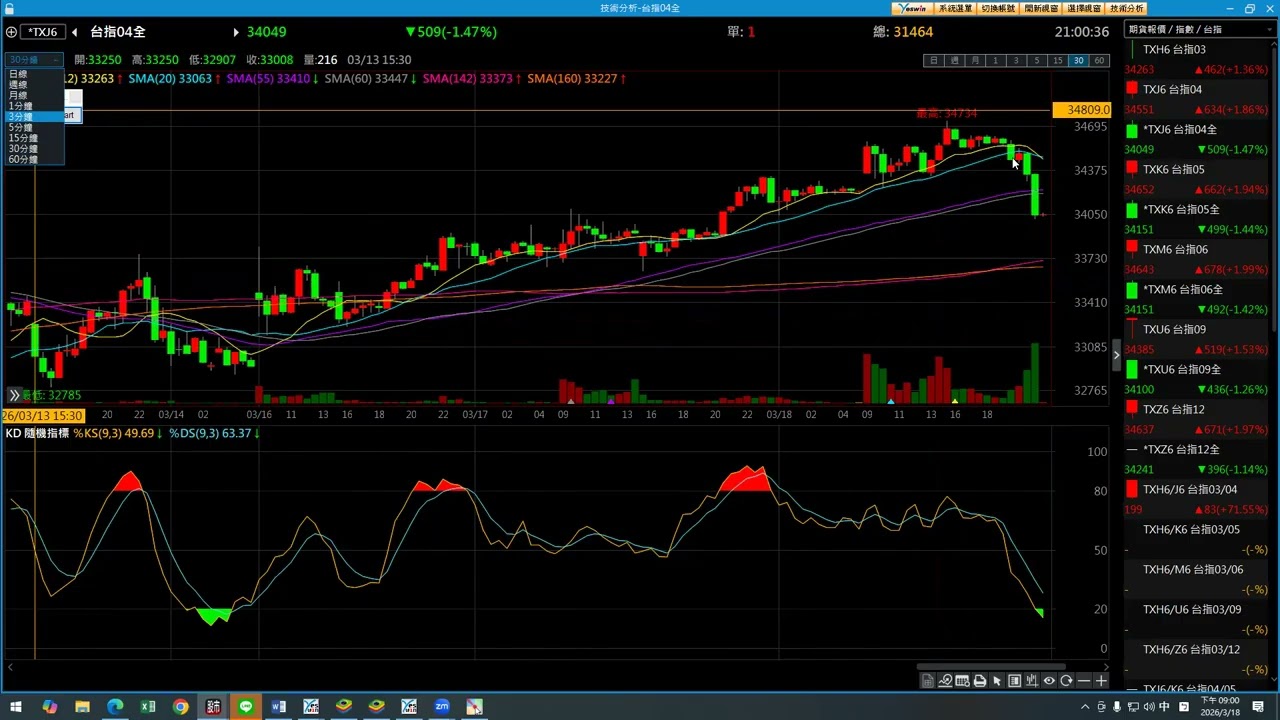
Task: Open Excel from the Windows taskbar
Action: [x=148, y=707]
